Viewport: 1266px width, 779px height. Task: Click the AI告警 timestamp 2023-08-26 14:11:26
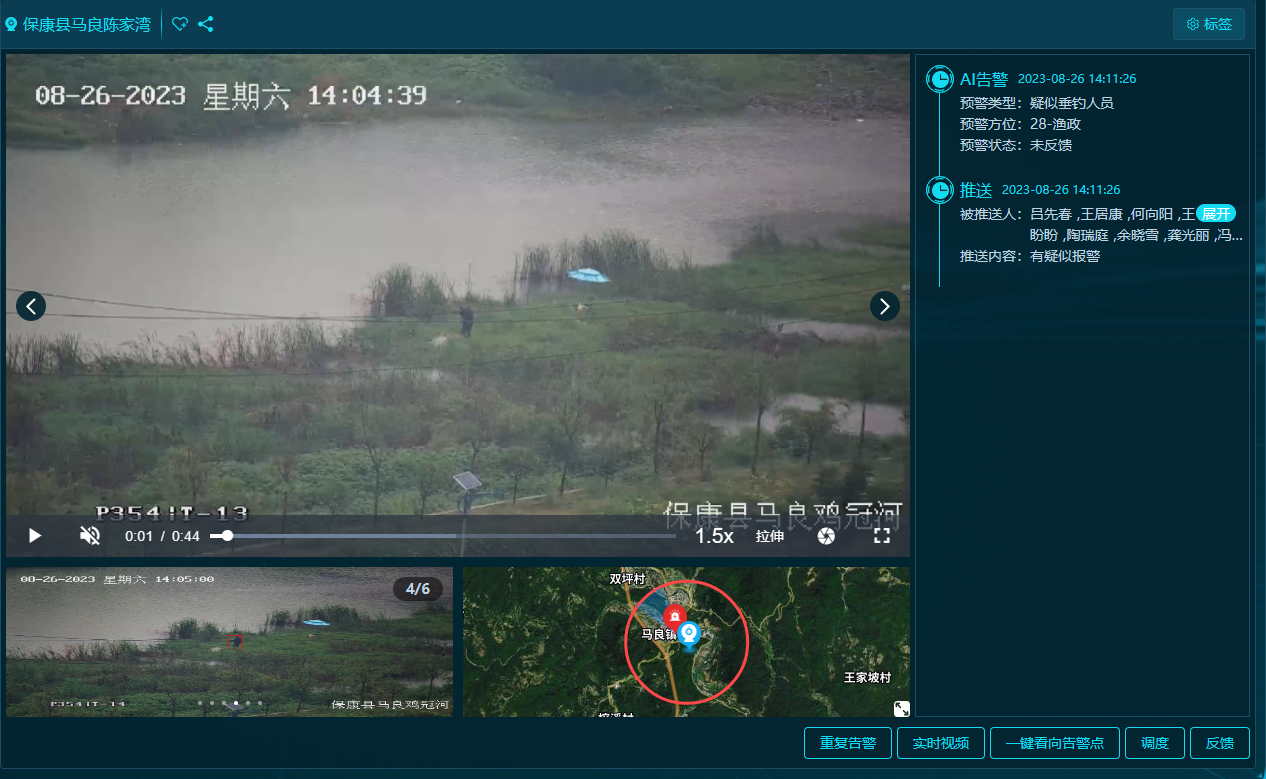[x=1077, y=79]
